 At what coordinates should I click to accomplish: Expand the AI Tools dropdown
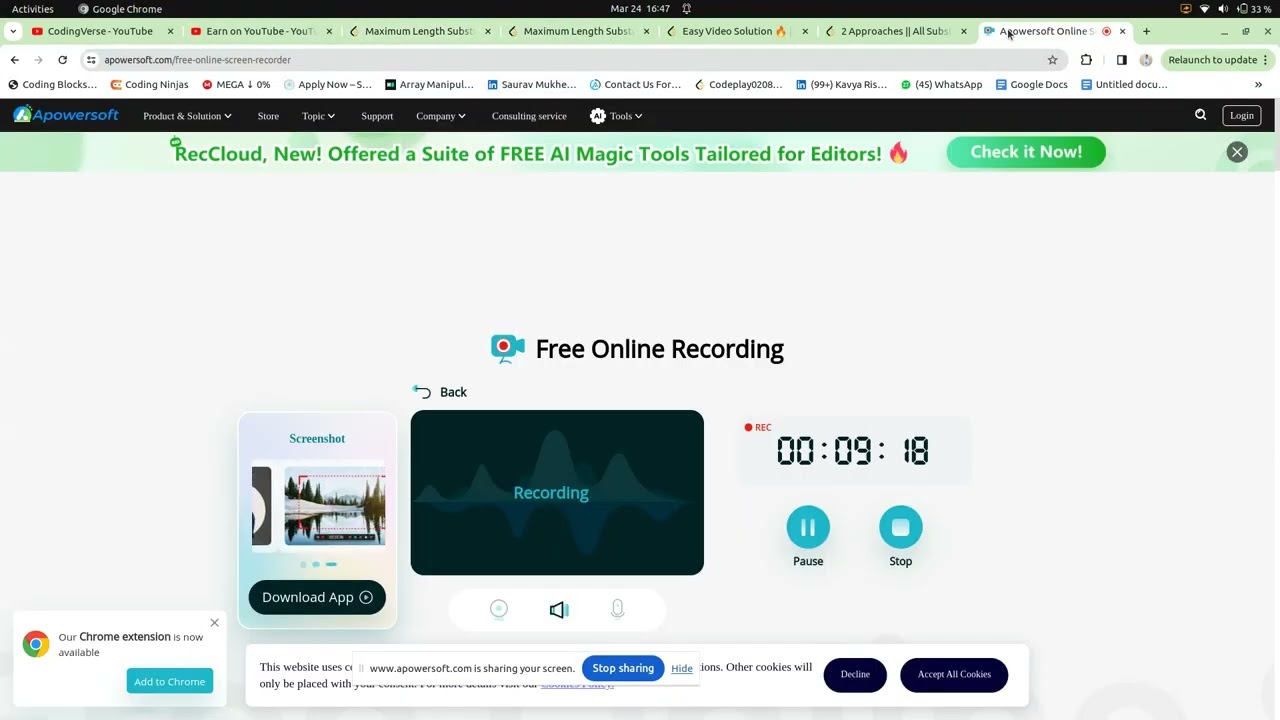tap(616, 116)
